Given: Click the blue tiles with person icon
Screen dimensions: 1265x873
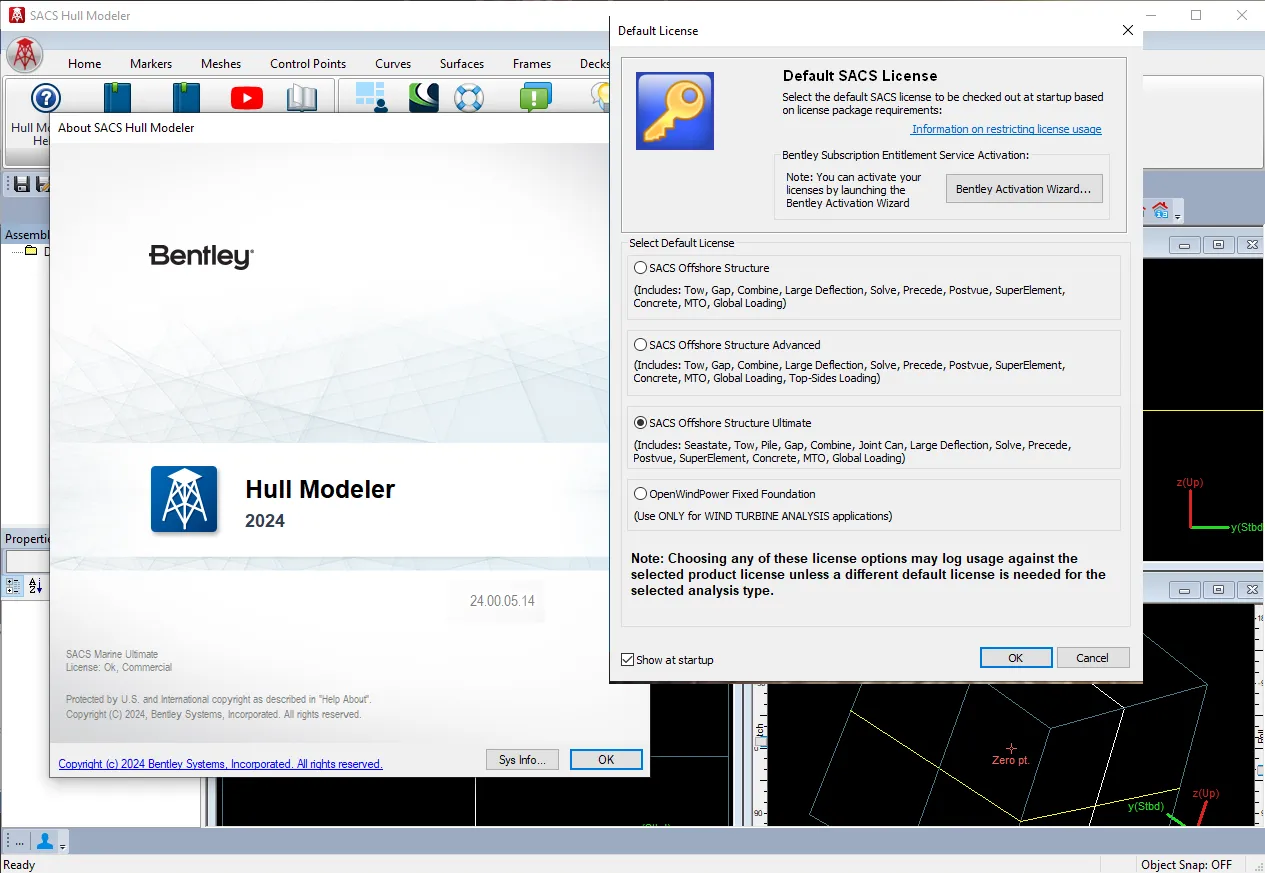Looking at the screenshot, I should [x=370, y=97].
